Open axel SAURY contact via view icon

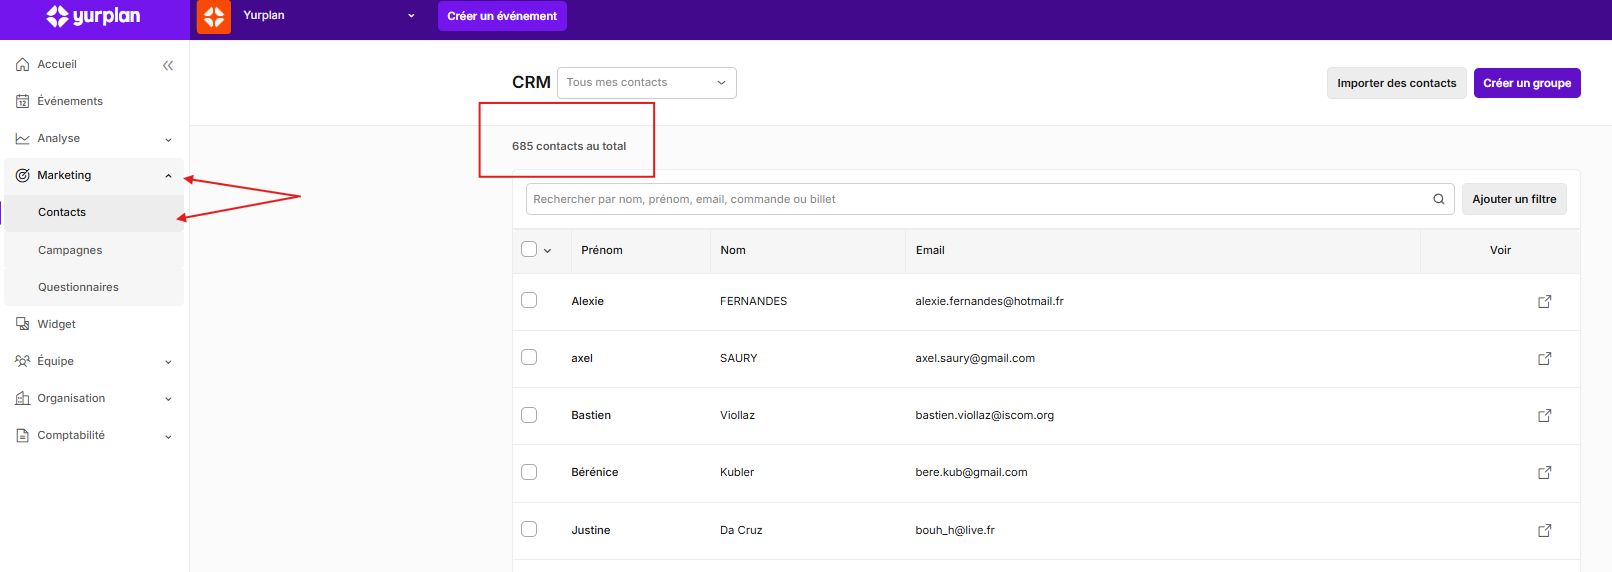point(1544,358)
